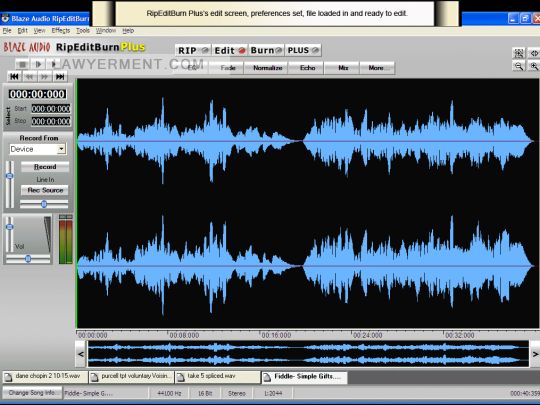The width and height of the screenshot is (540, 405).
Task: Click the current position time display
Action: (38, 94)
